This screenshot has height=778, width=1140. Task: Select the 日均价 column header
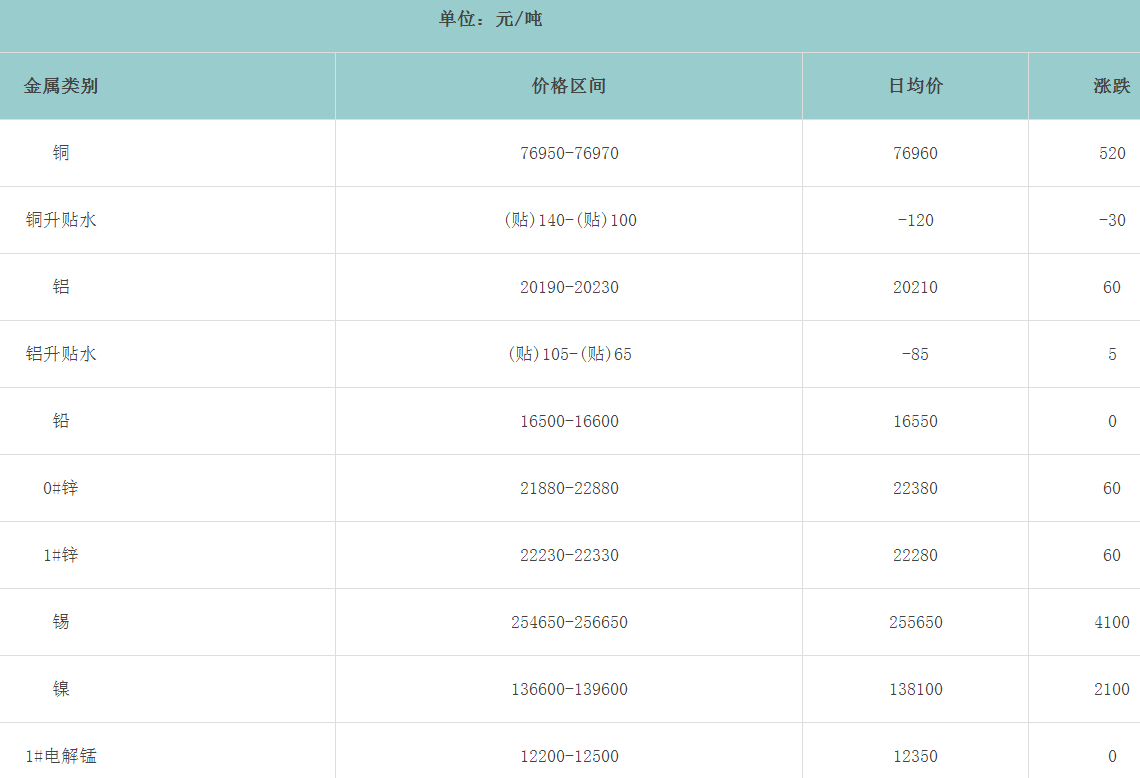click(x=915, y=86)
